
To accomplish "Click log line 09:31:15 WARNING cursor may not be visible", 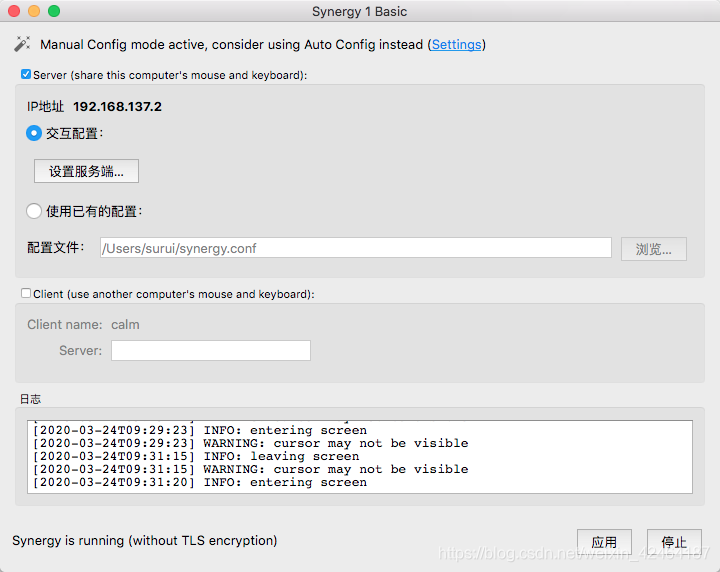I will tap(251, 470).
